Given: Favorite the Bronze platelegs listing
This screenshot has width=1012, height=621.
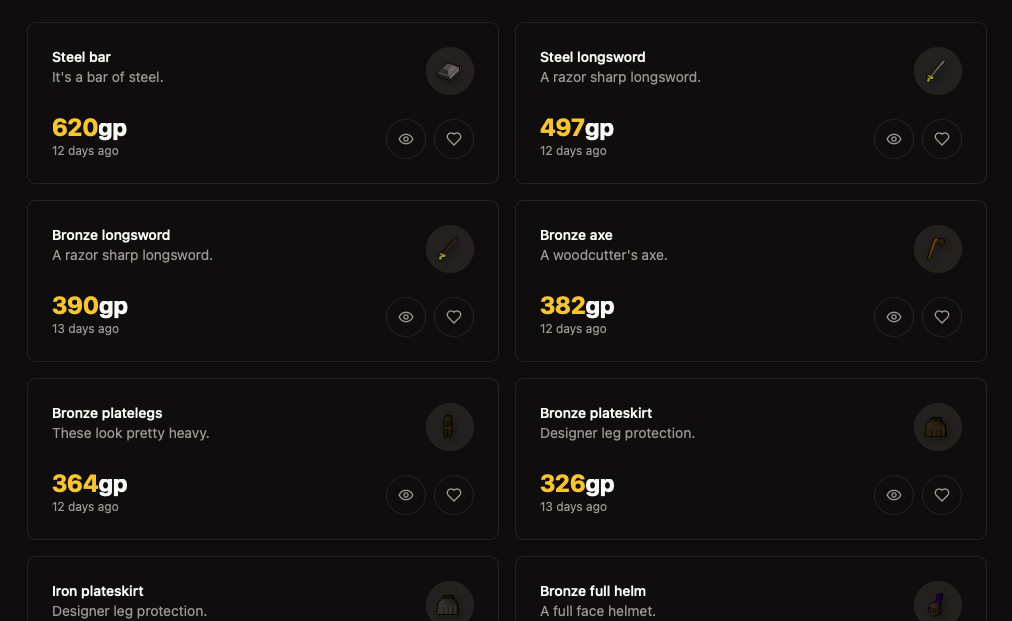Looking at the screenshot, I should [x=454, y=495].
